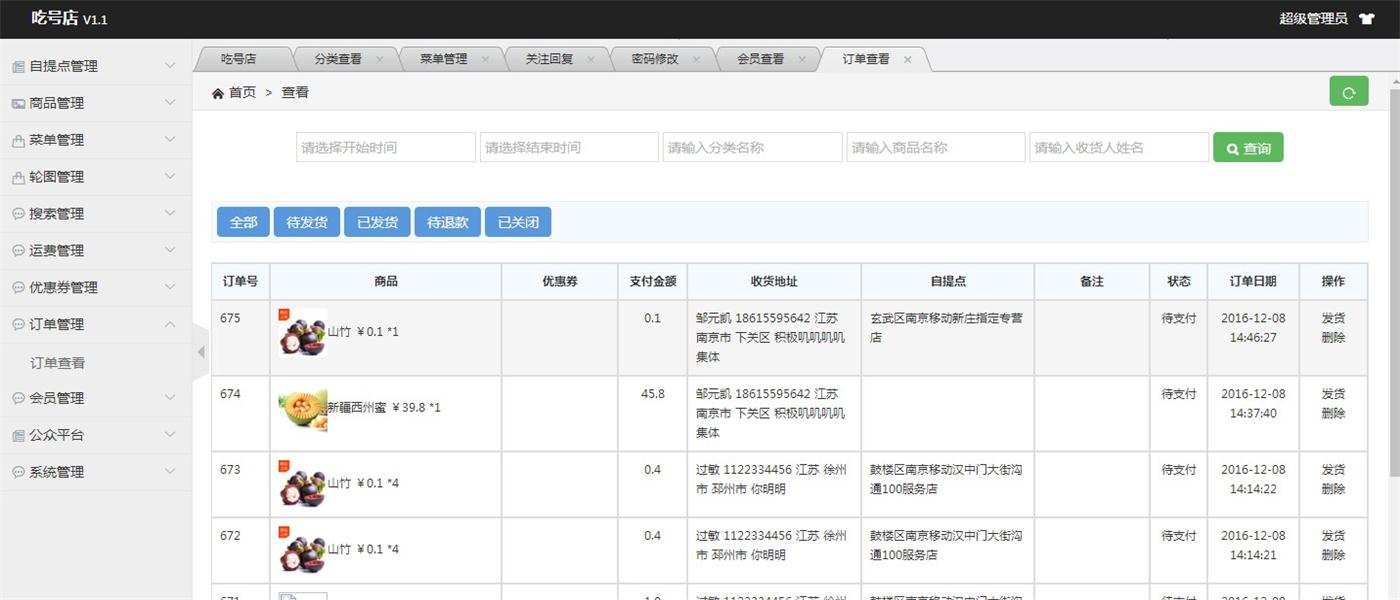The width and height of the screenshot is (1400, 600).
Task: Click the home icon in breadcrumb
Action: tap(218, 93)
